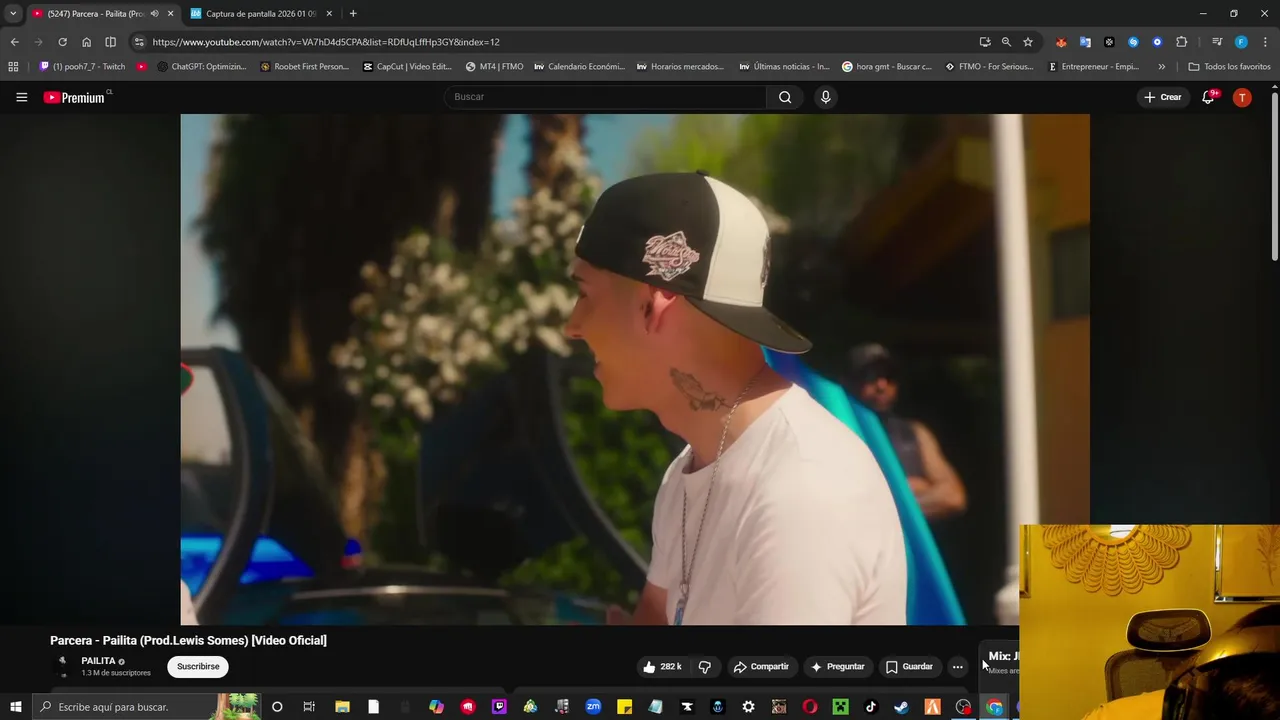The height and width of the screenshot is (720, 1280).
Task: Mute the YouTube tab via speaker icon
Action: pyautogui.click(x=154, y=13)
